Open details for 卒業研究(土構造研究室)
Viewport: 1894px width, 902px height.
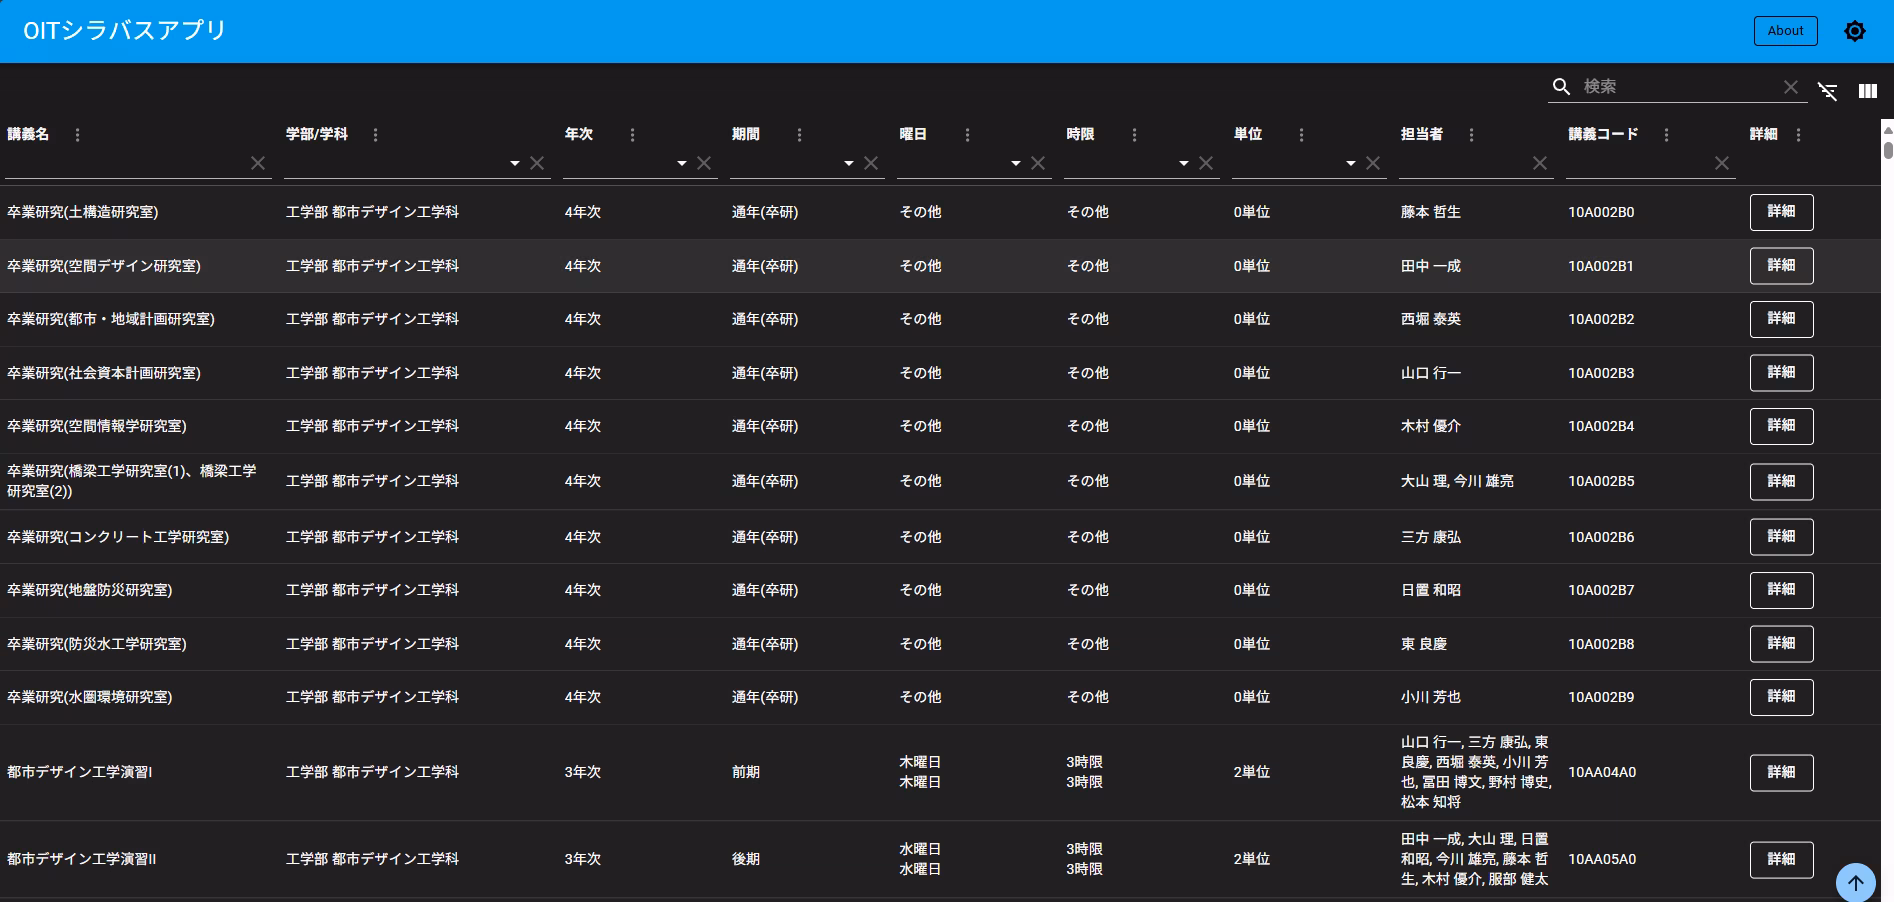click(x=1781, y=212)
